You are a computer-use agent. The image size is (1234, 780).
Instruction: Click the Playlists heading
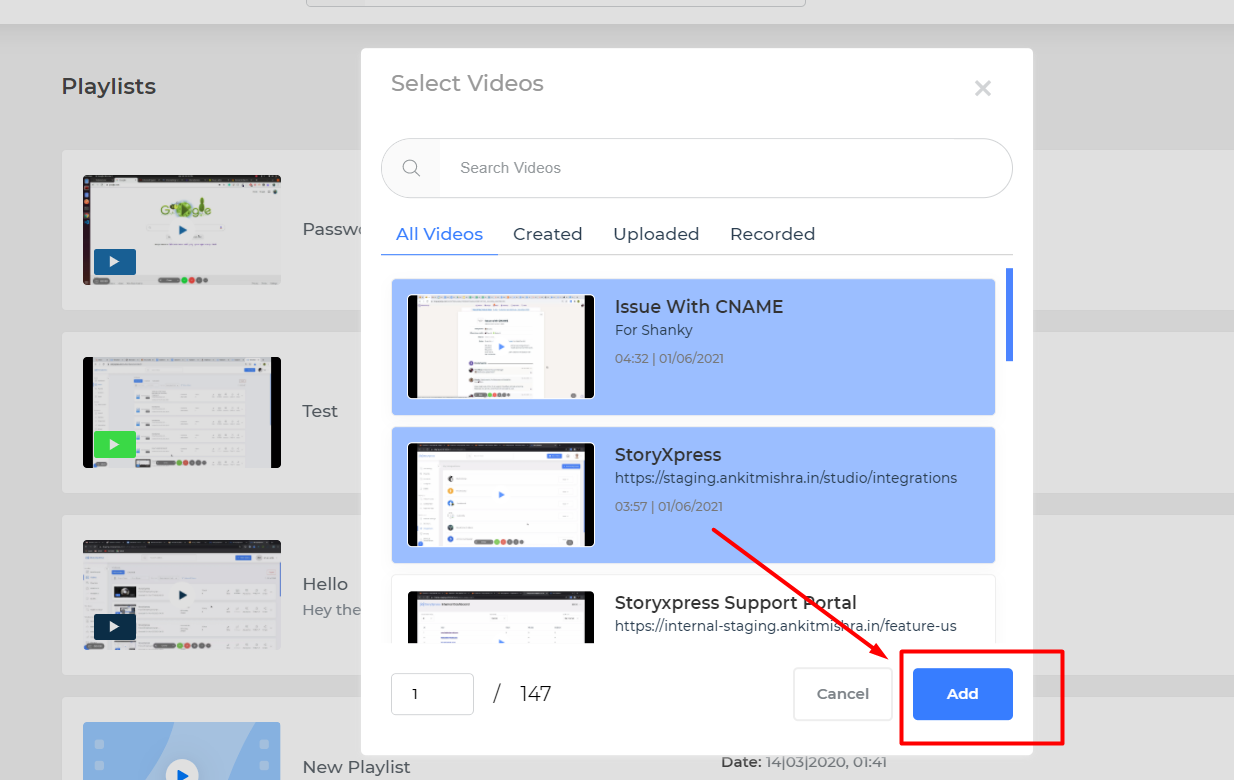click(x=109, y=86)
